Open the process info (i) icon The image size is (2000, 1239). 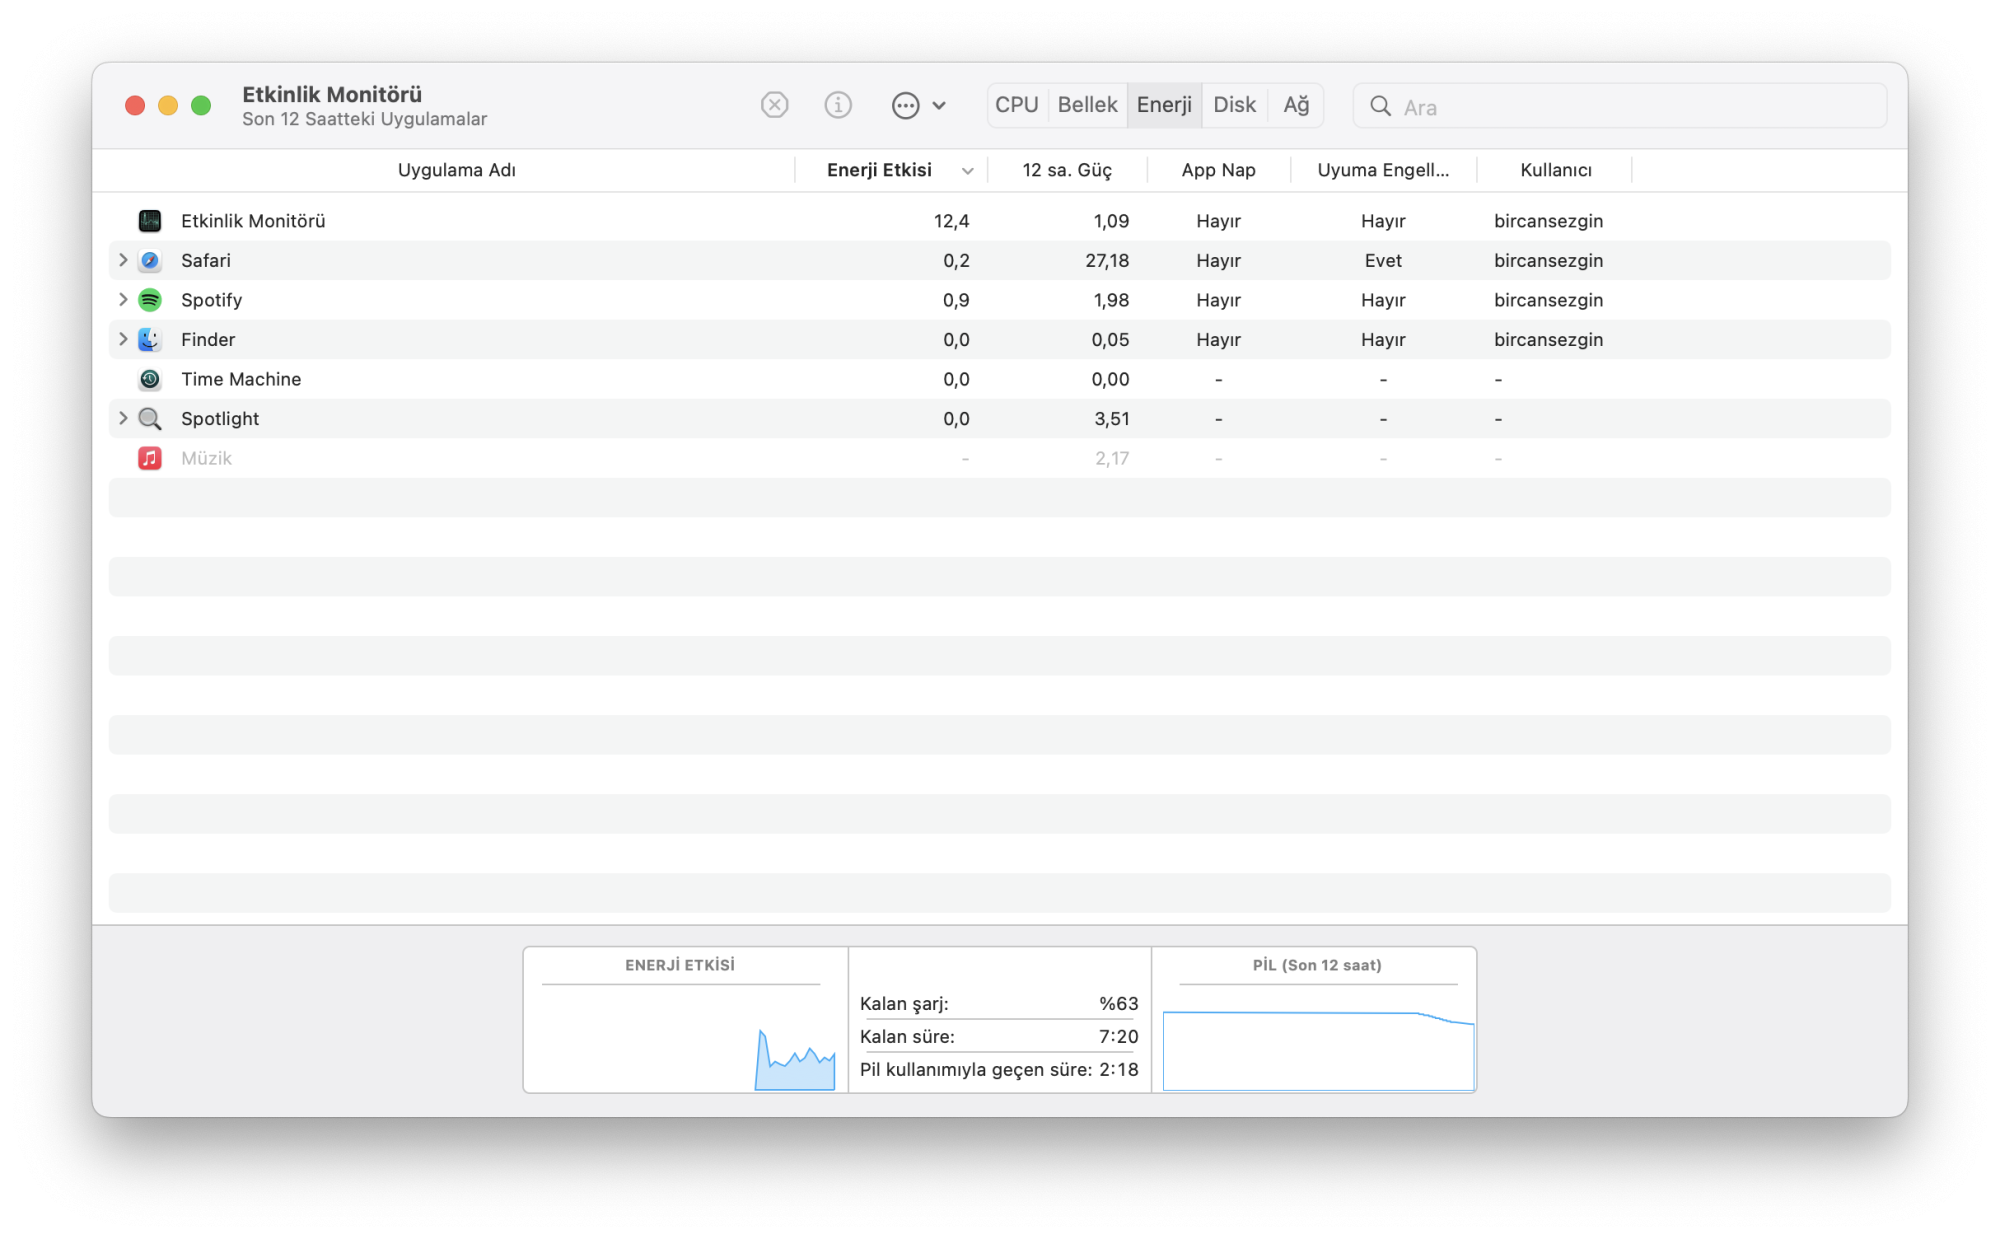pos(838,105)
